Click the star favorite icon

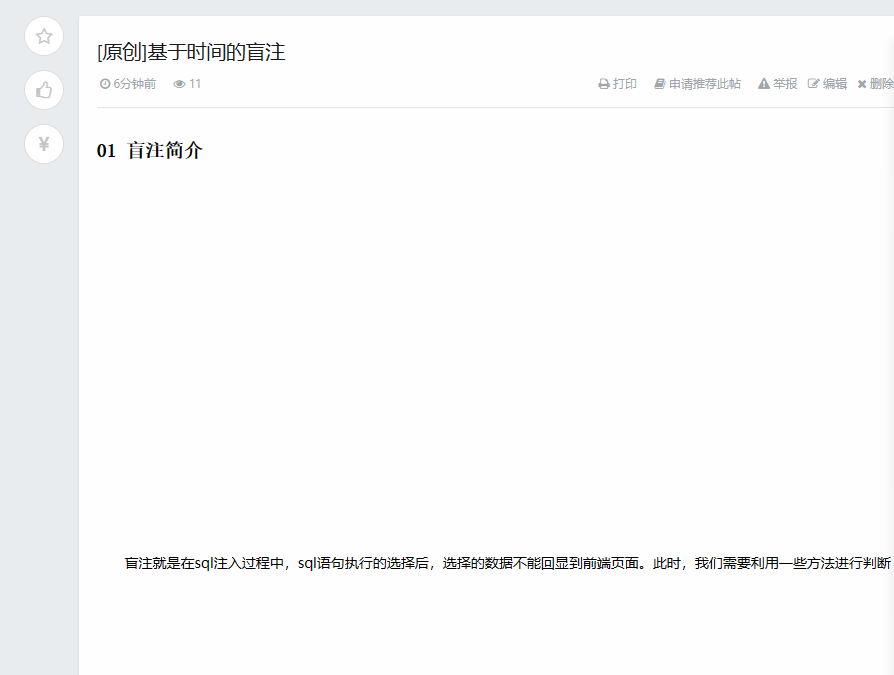coord(44,36)
